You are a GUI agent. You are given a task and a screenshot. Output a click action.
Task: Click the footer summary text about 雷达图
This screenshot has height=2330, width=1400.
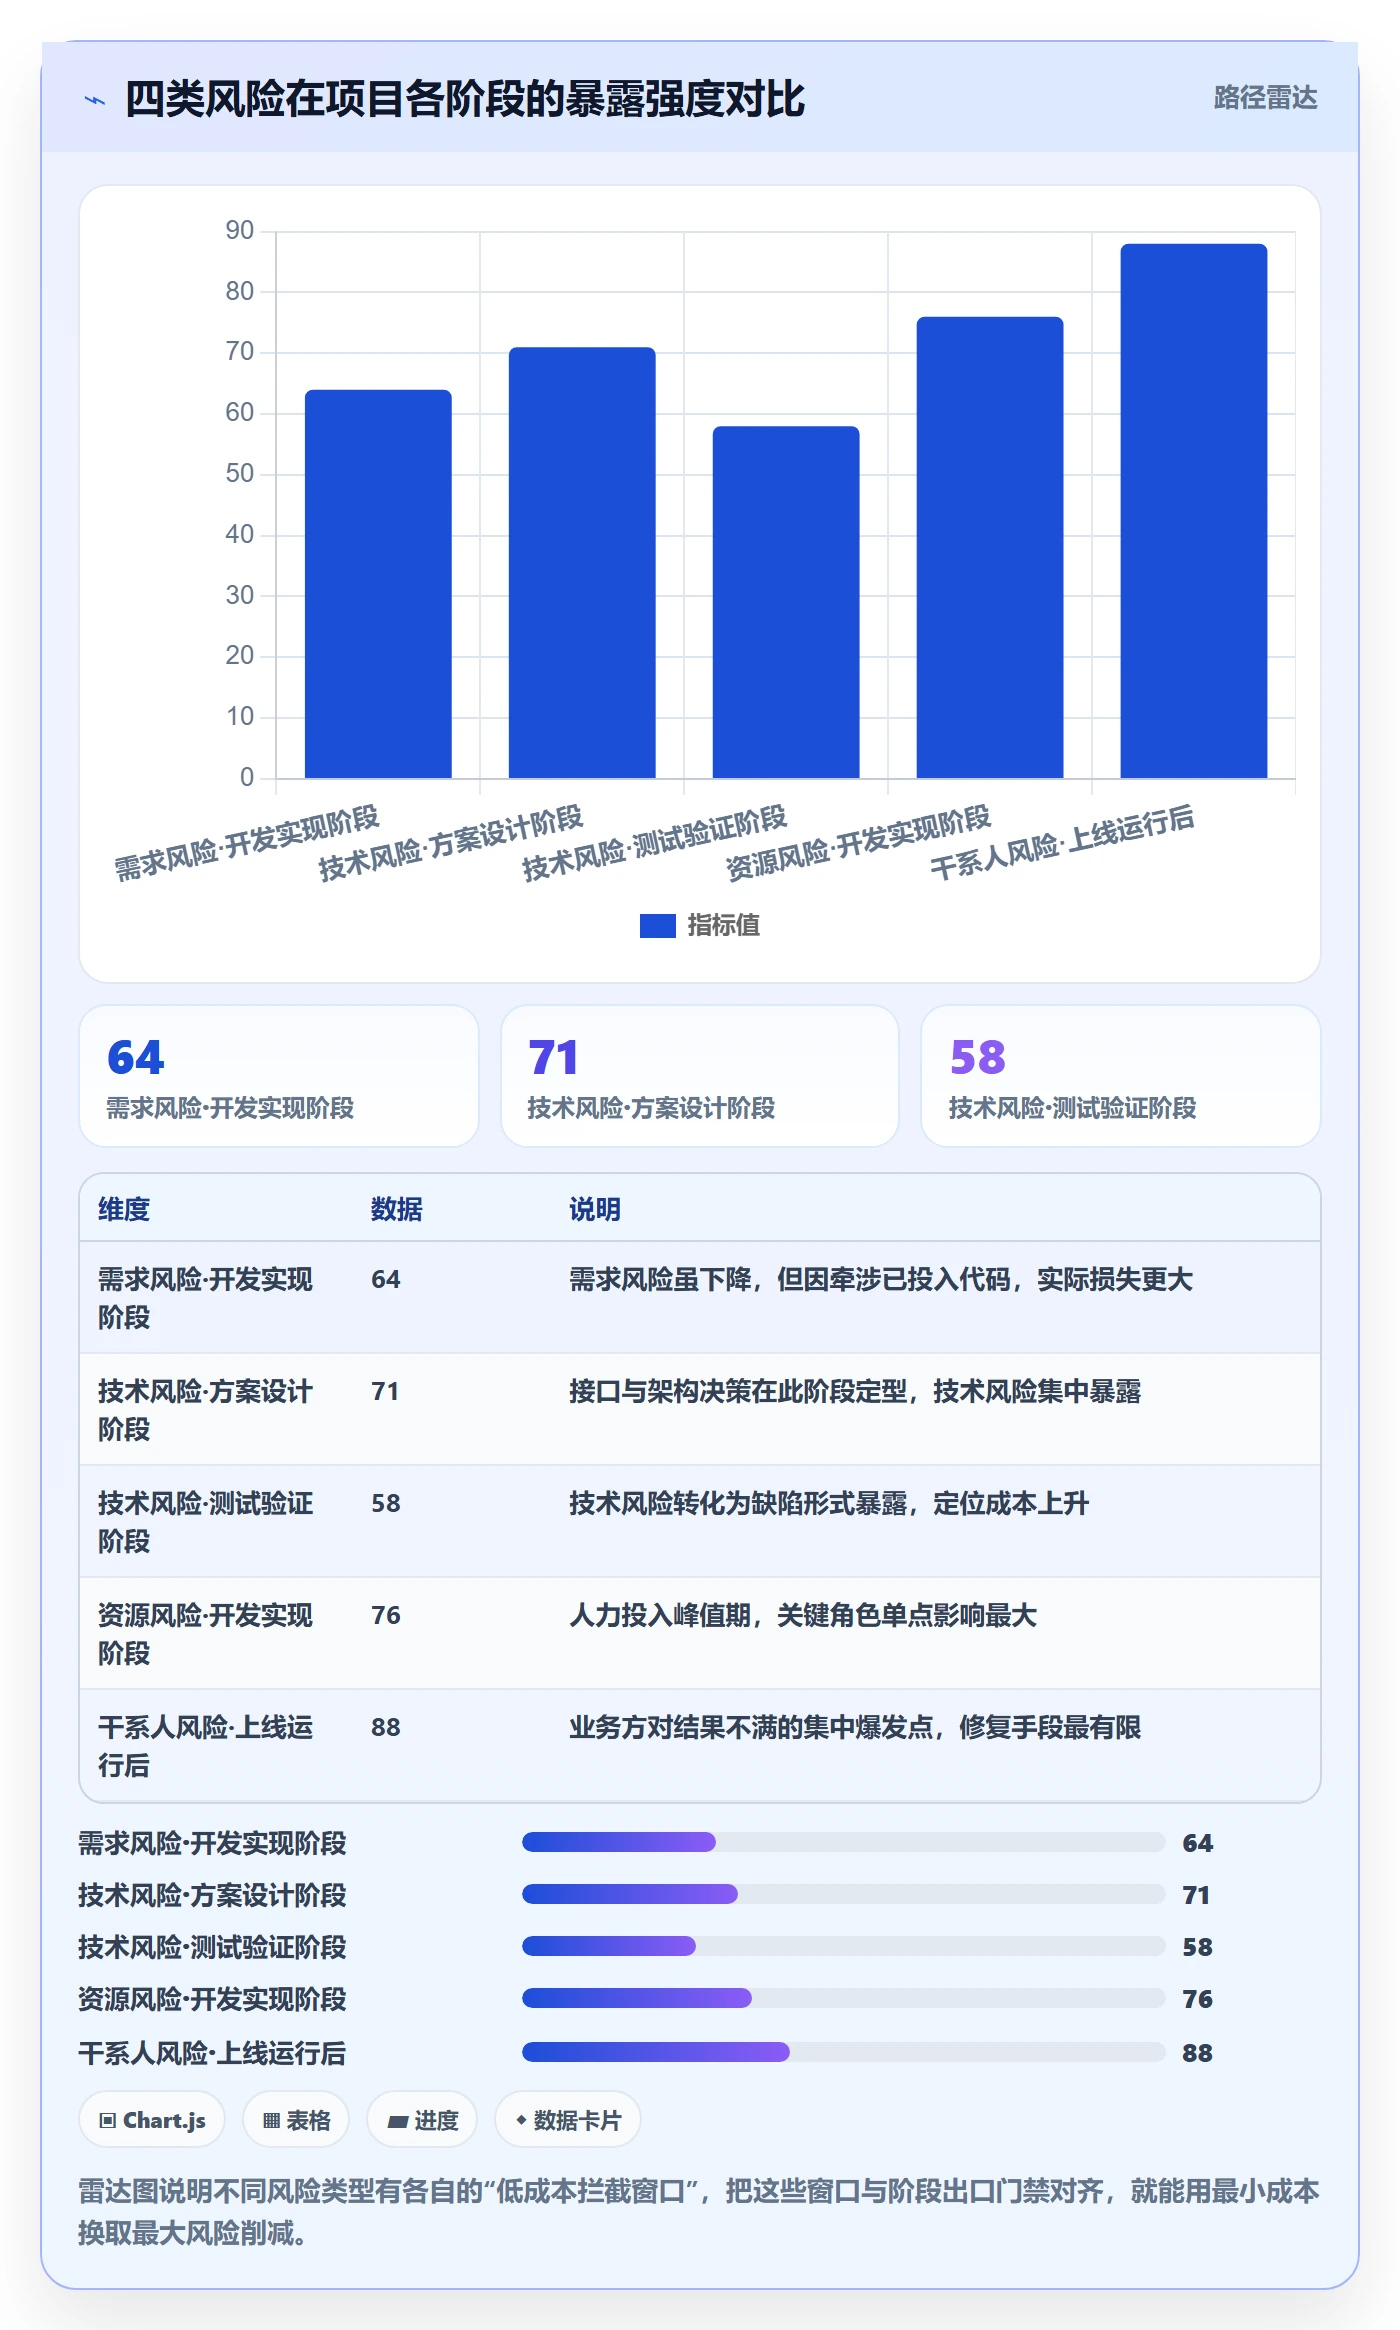coord(699,2211)
